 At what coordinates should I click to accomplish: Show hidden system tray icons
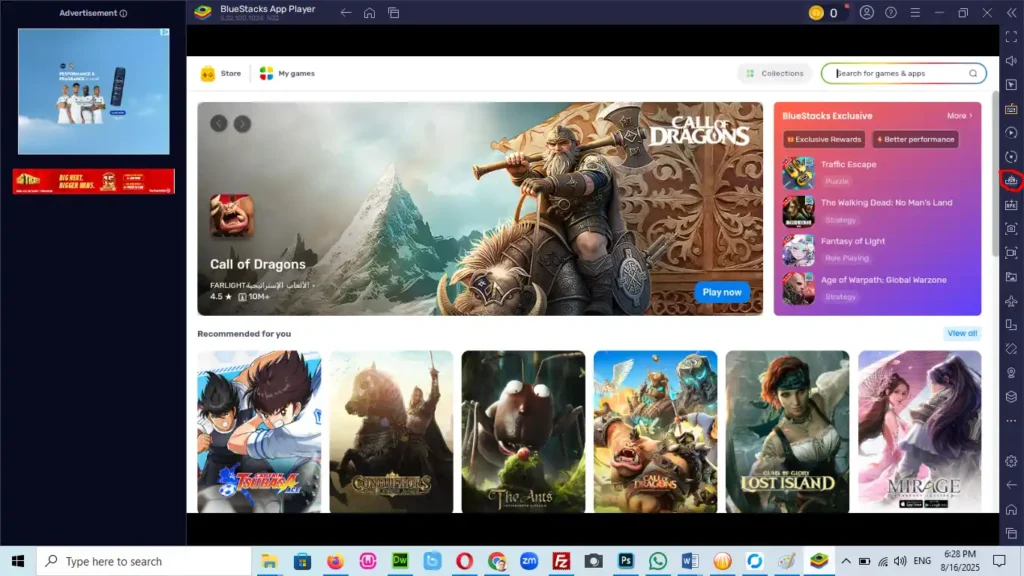(x=846, y=561)
